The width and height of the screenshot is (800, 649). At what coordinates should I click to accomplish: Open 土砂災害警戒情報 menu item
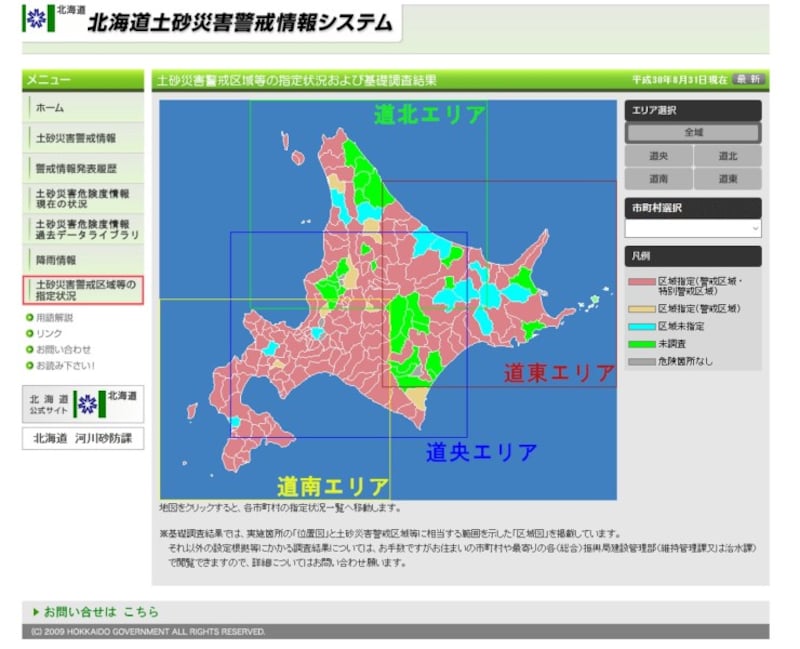tap(84, 138)
